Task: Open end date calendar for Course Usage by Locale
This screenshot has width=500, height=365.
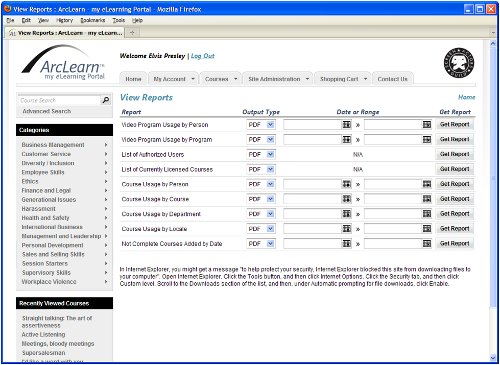Action: pos(427,229)
